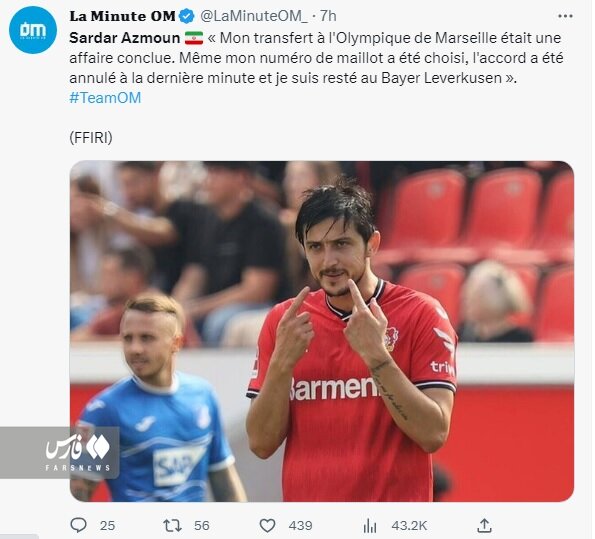Viewport: 595px width, 539px height.
Task: Click the tweet text about Olympique de Marseille
Action: pyautogui.click(x=316, y=58)
